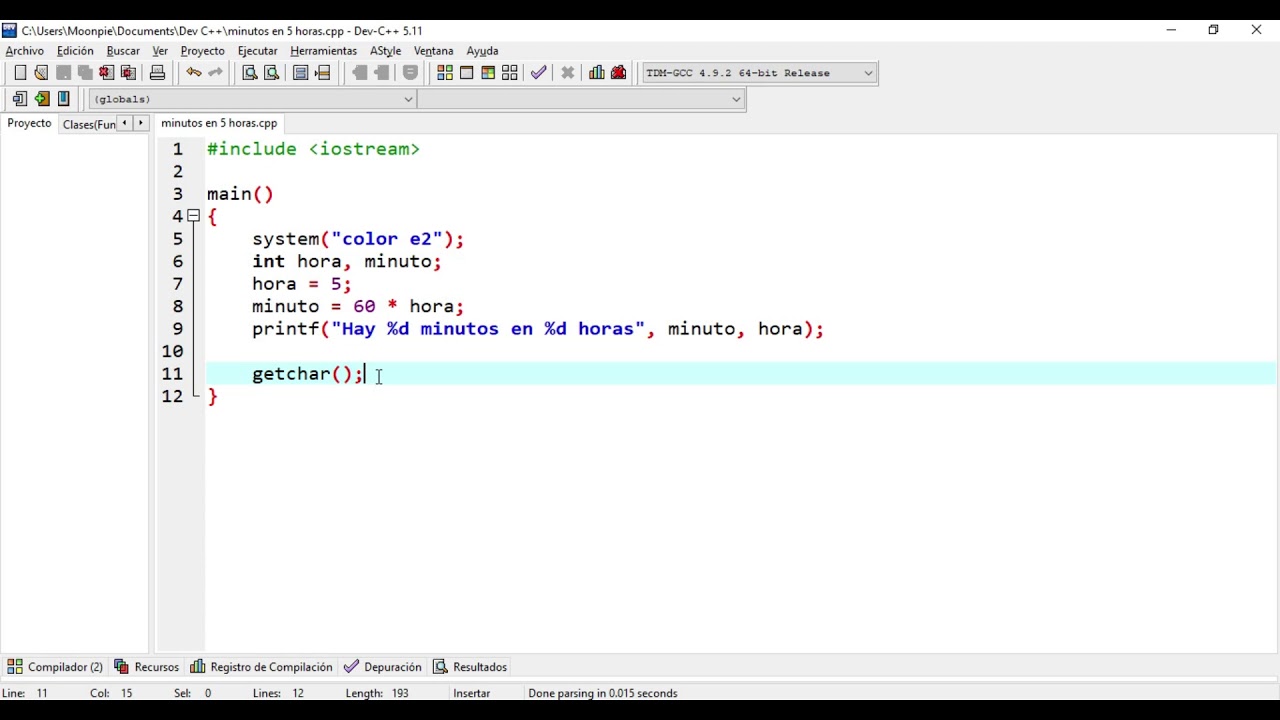Viewport: 1280px width, 720px height.
Task: Start debugging with the checkmark icon
Action: pos(539,72)
